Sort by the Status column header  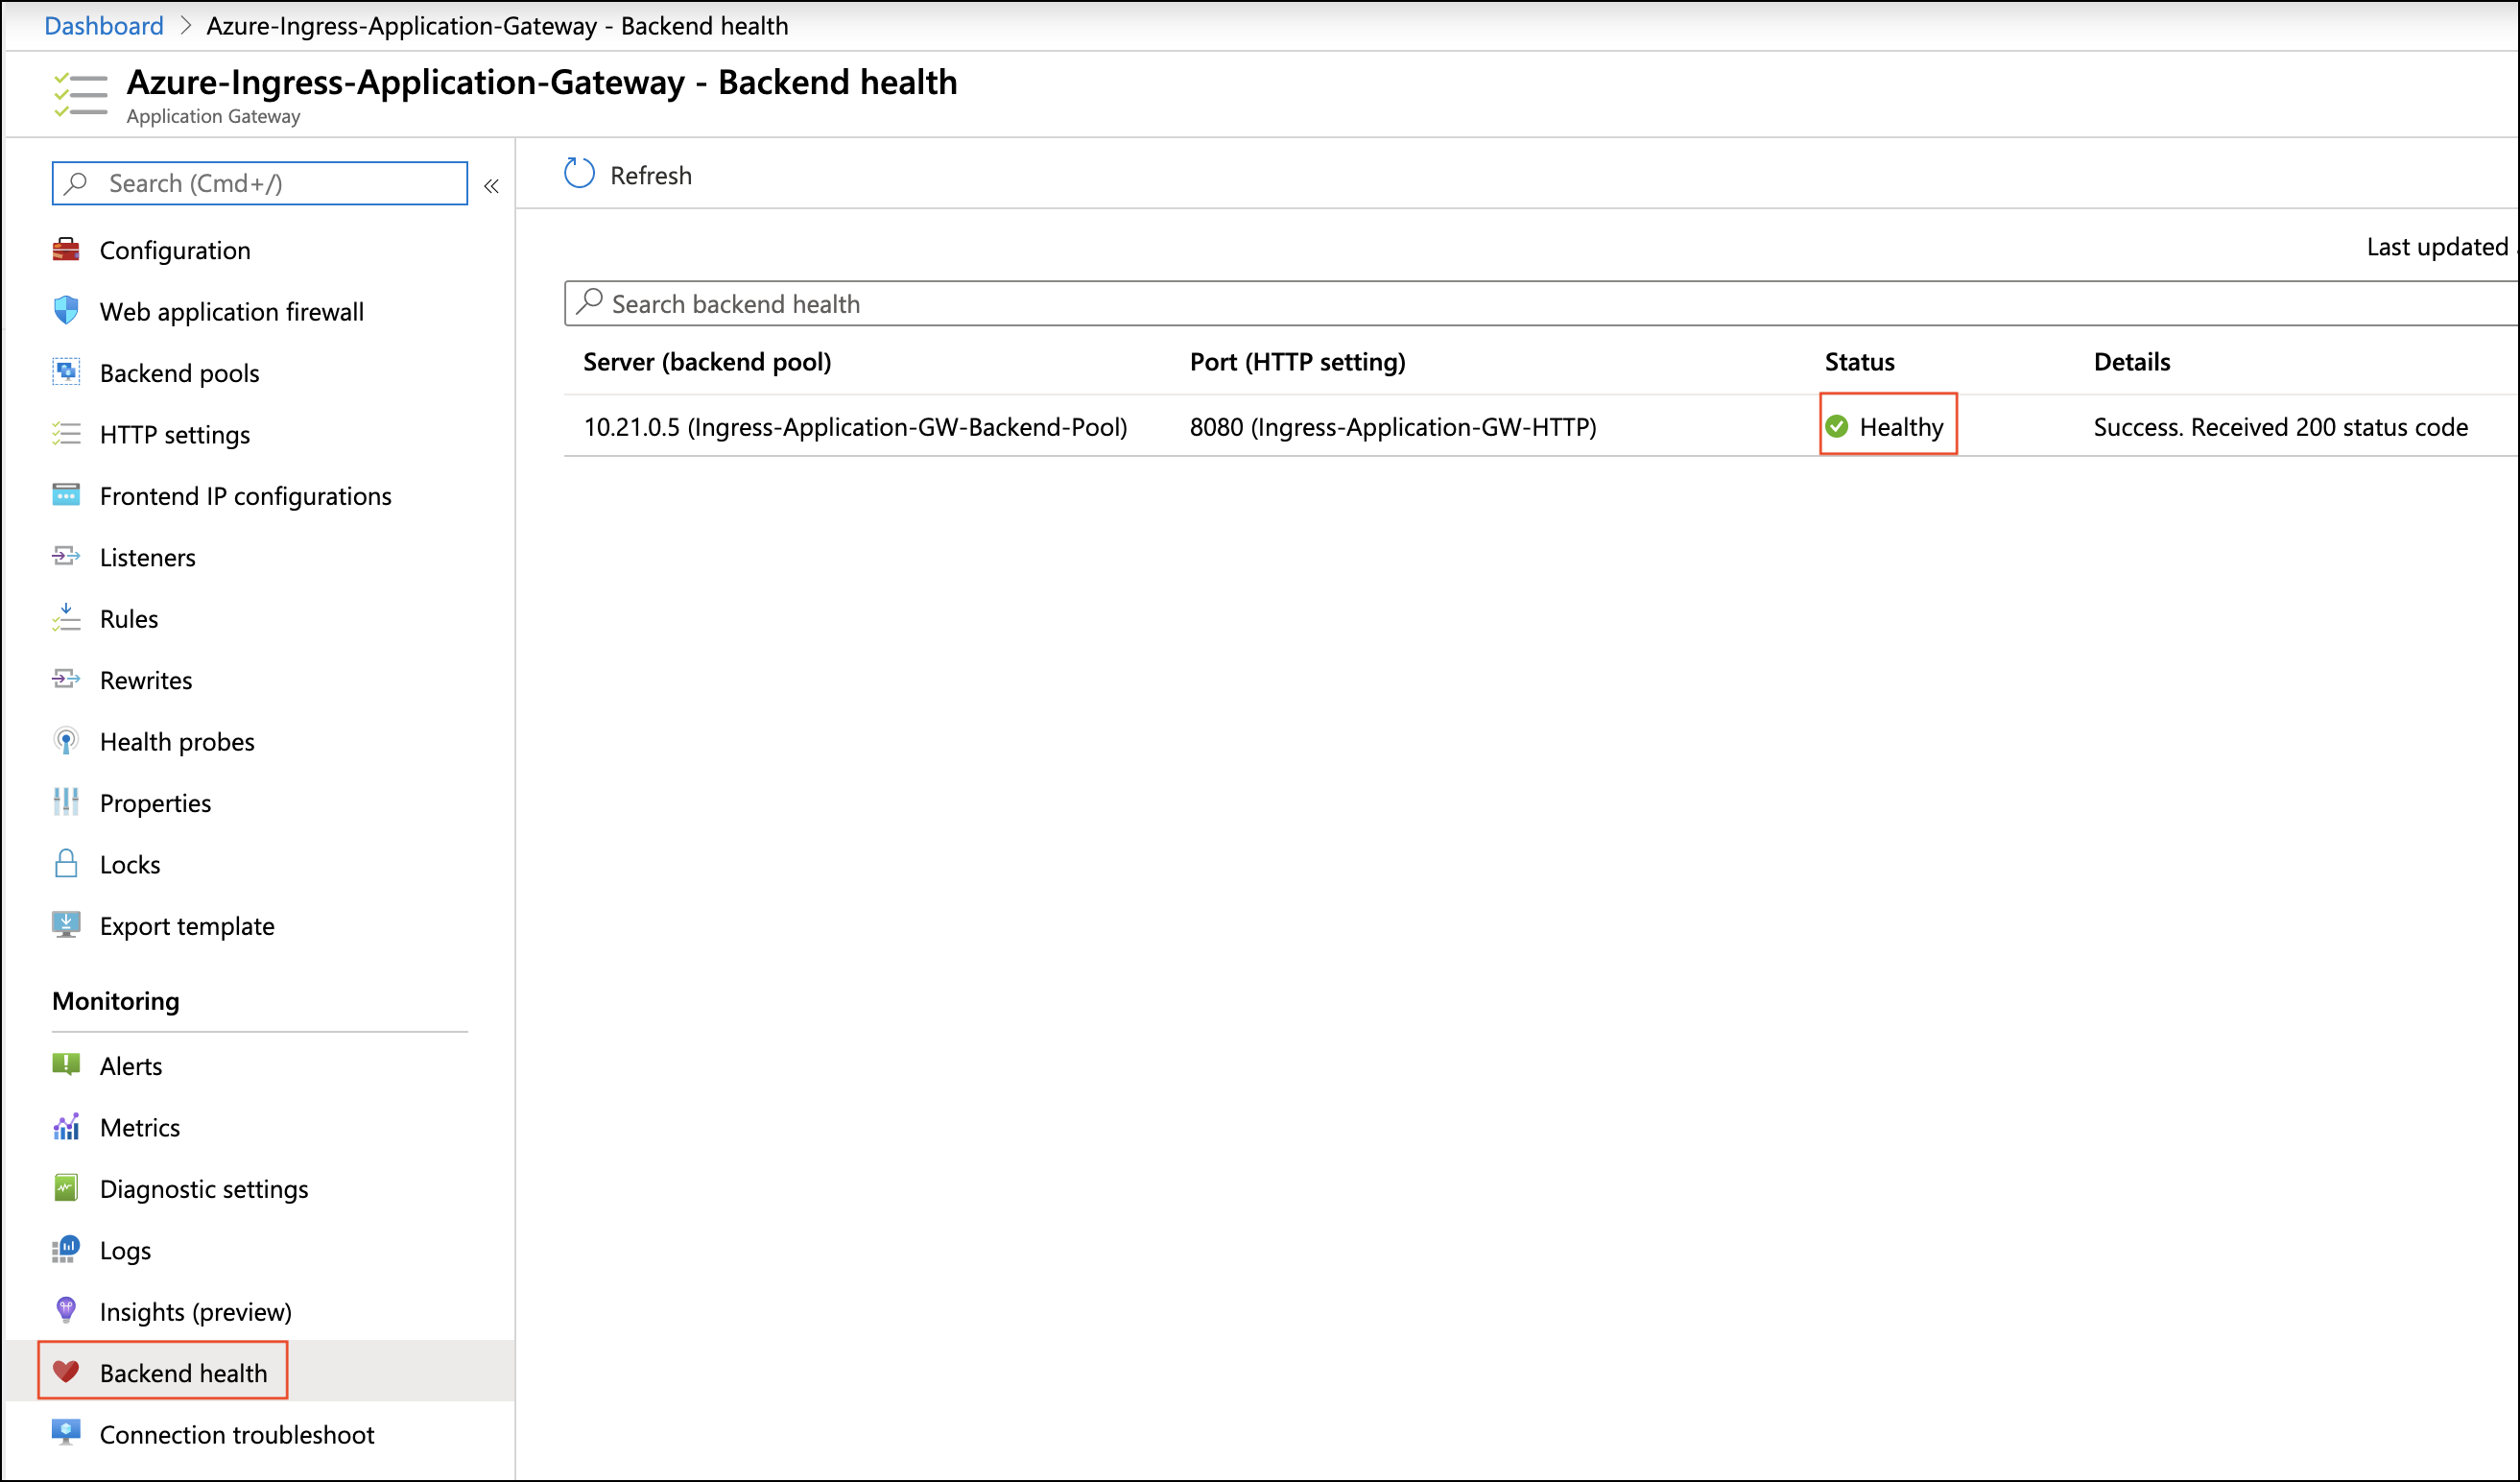(1859, 362)
